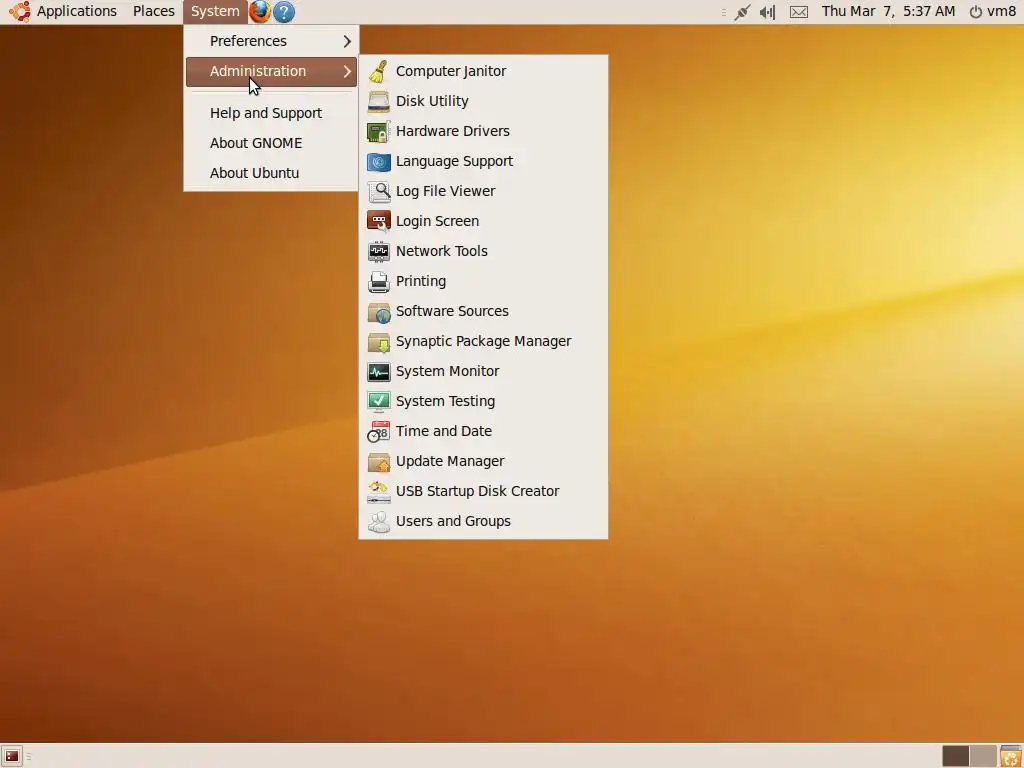Screen dimensions: 1024x768
Task: Open the mail envelope indicator
Action: tap(799, 12)
